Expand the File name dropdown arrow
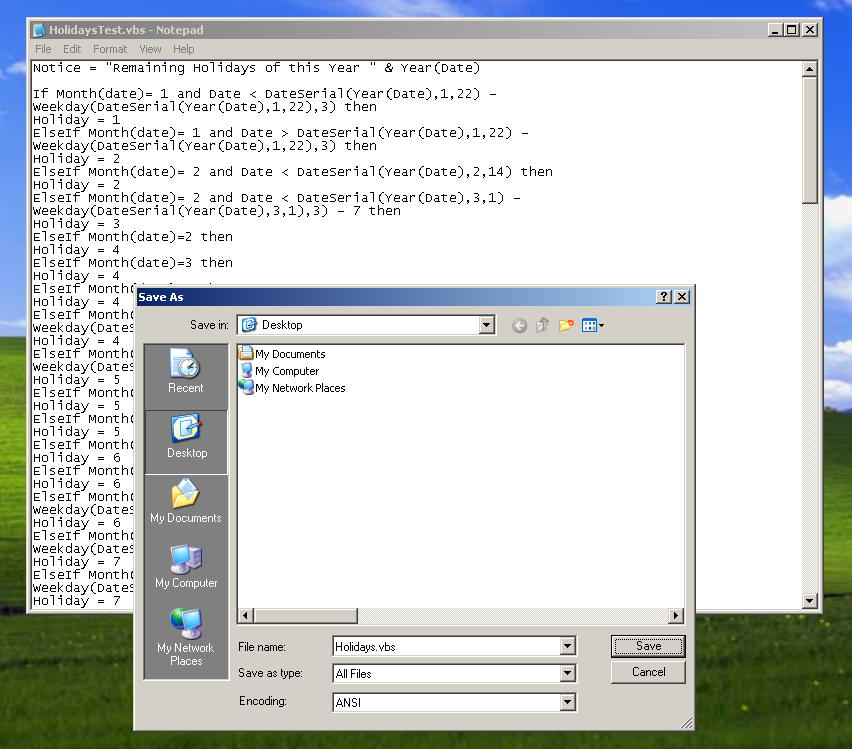852x749 pixels. pyautogui.click(x=567, y=646)
